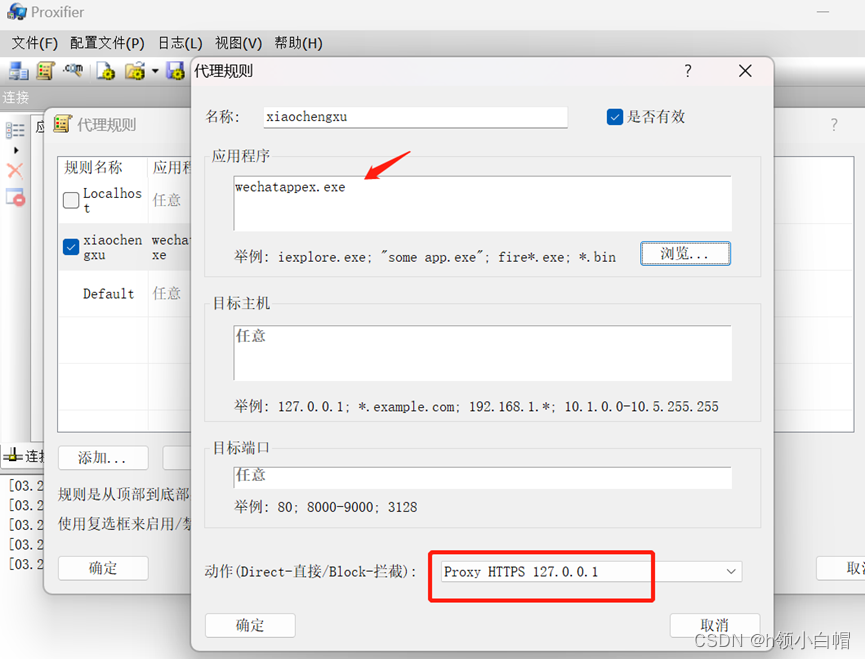865x659 pixels.
Task: Save profile floppy disk icon
Action: pos(175,71)
